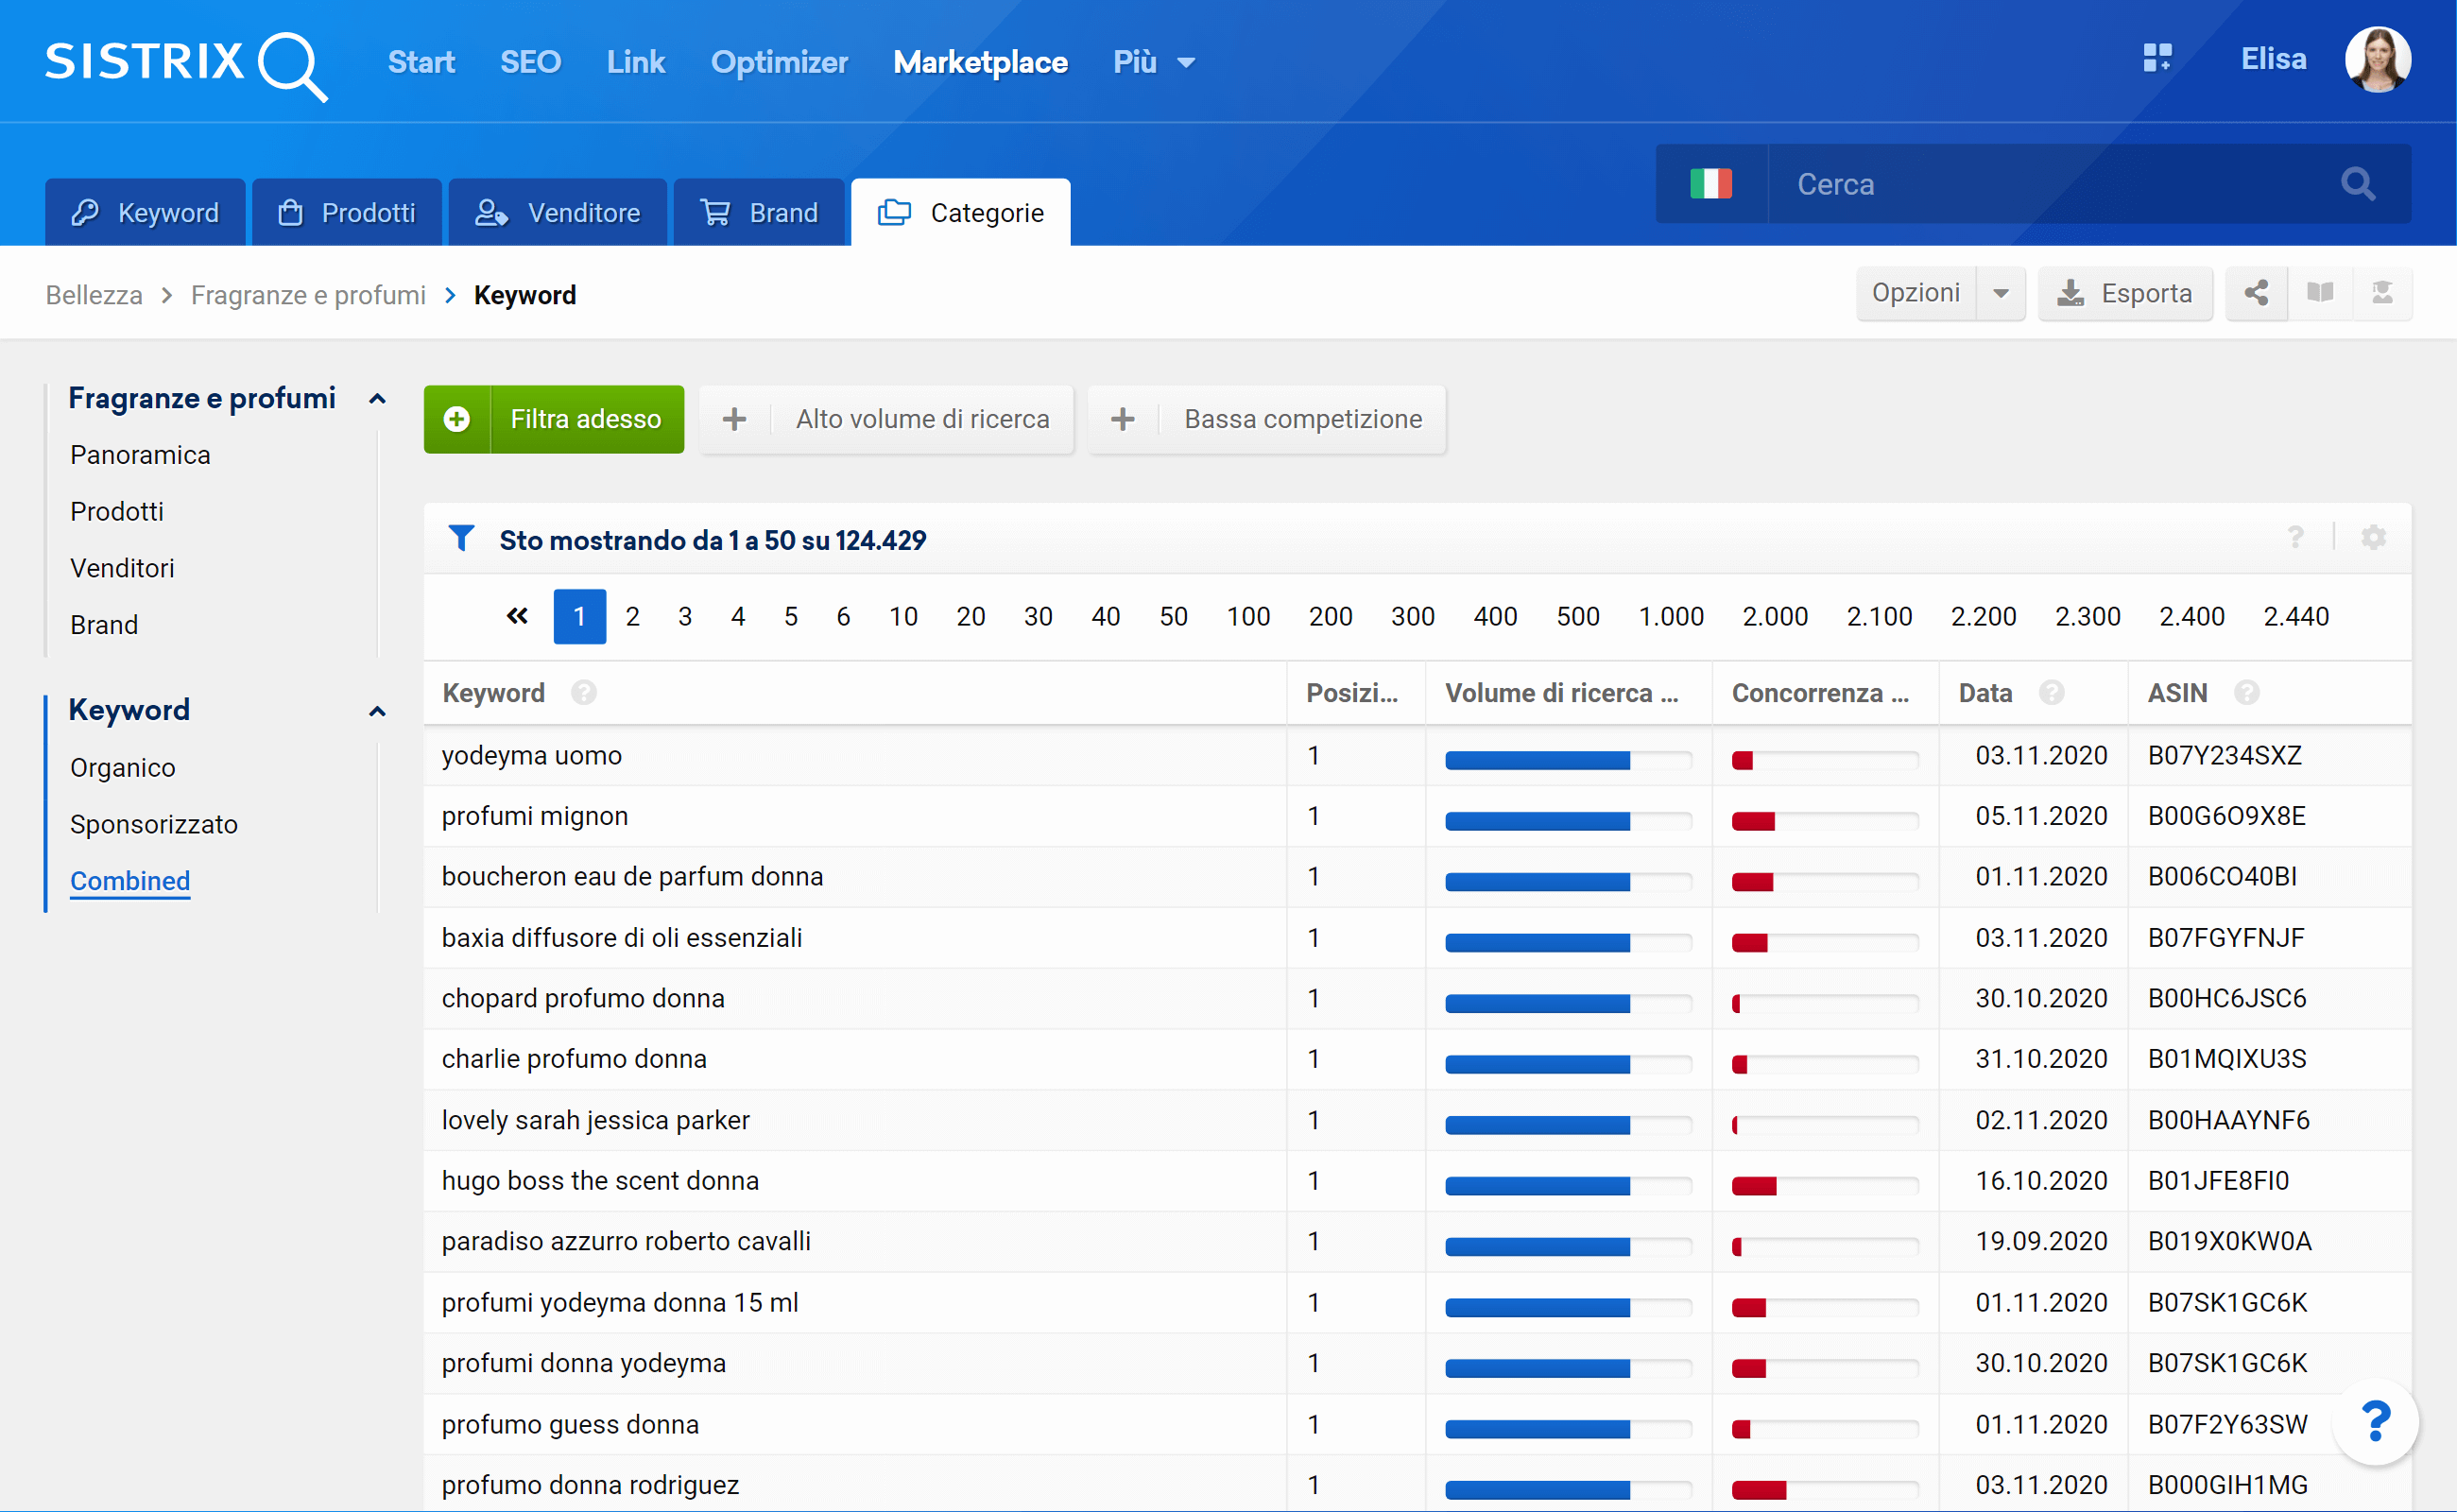Click help icon beside Data column header
The height and width of the screenshot is (1512, 2457).
tap(2052, 692)
